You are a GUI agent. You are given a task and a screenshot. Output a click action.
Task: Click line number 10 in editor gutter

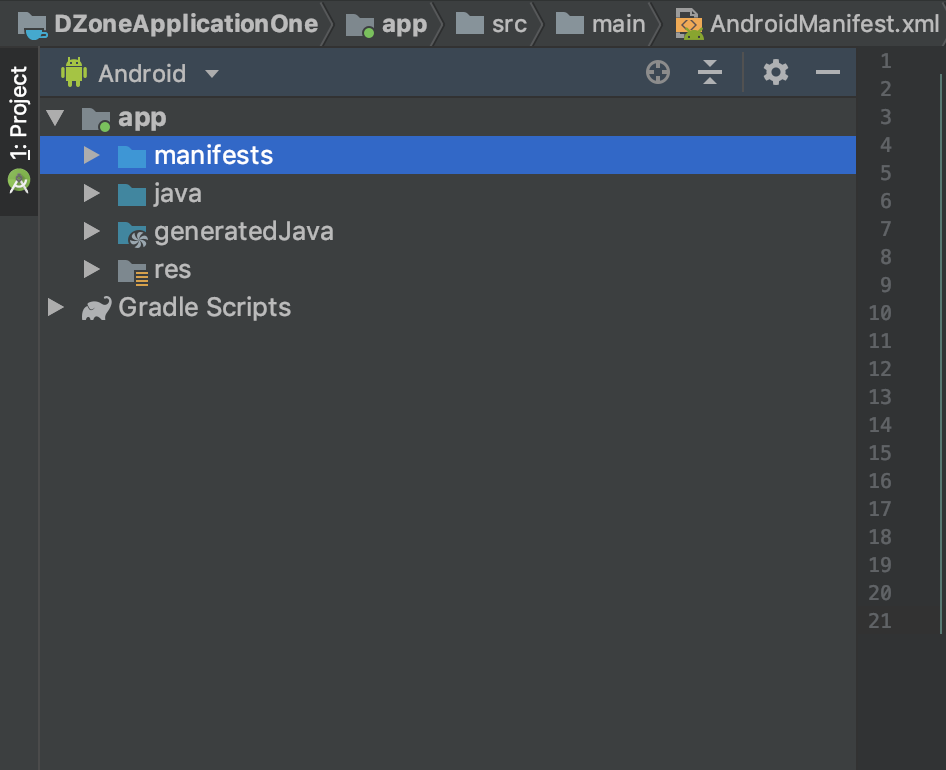click(879, 313)
